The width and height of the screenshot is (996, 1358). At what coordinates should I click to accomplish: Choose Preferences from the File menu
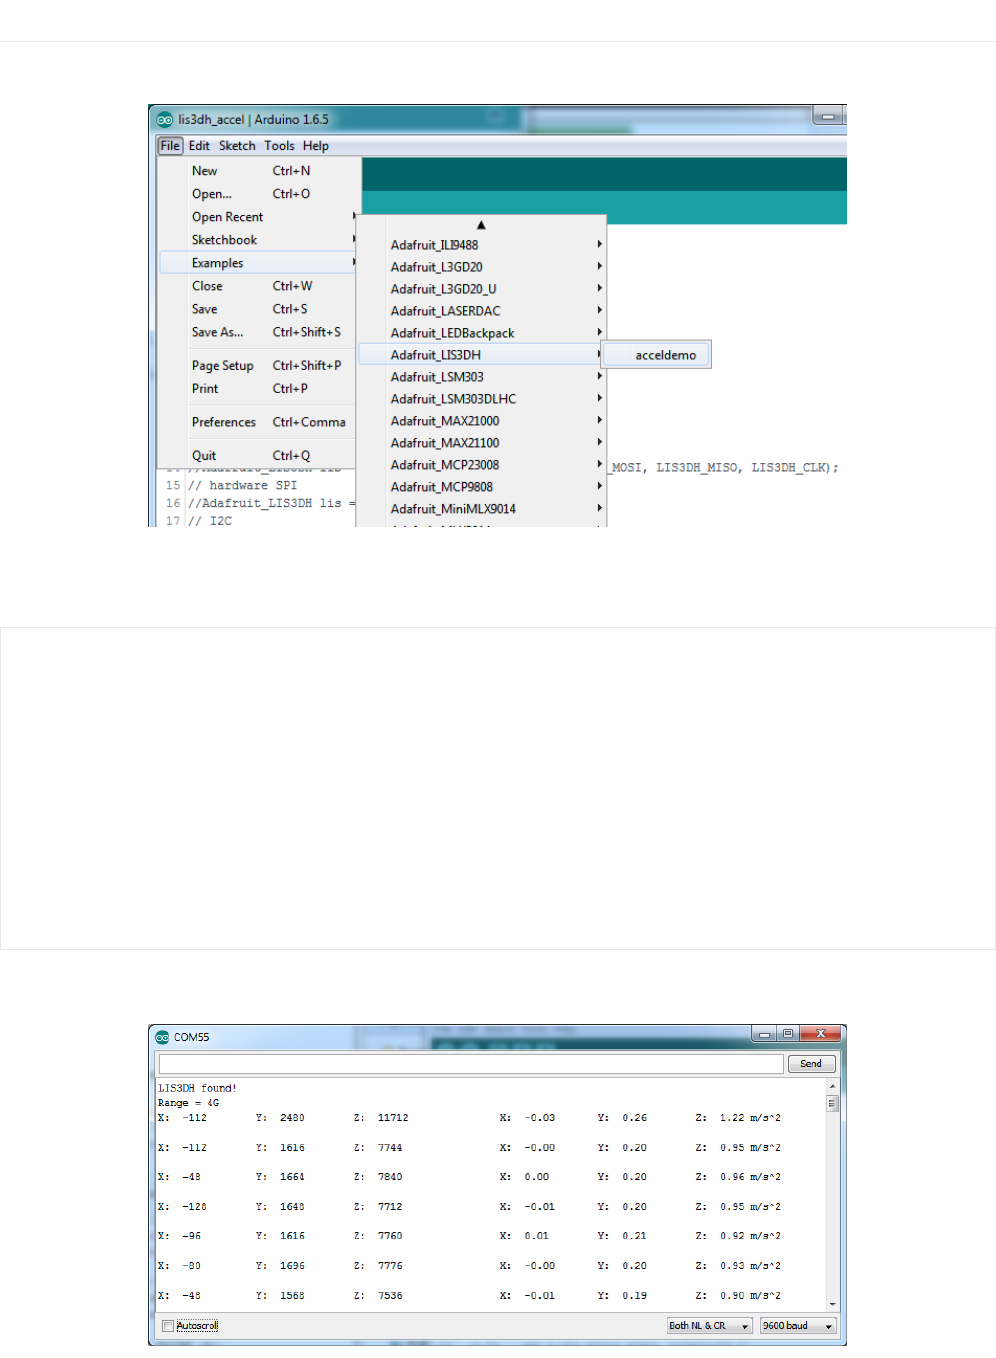[224, 422]
